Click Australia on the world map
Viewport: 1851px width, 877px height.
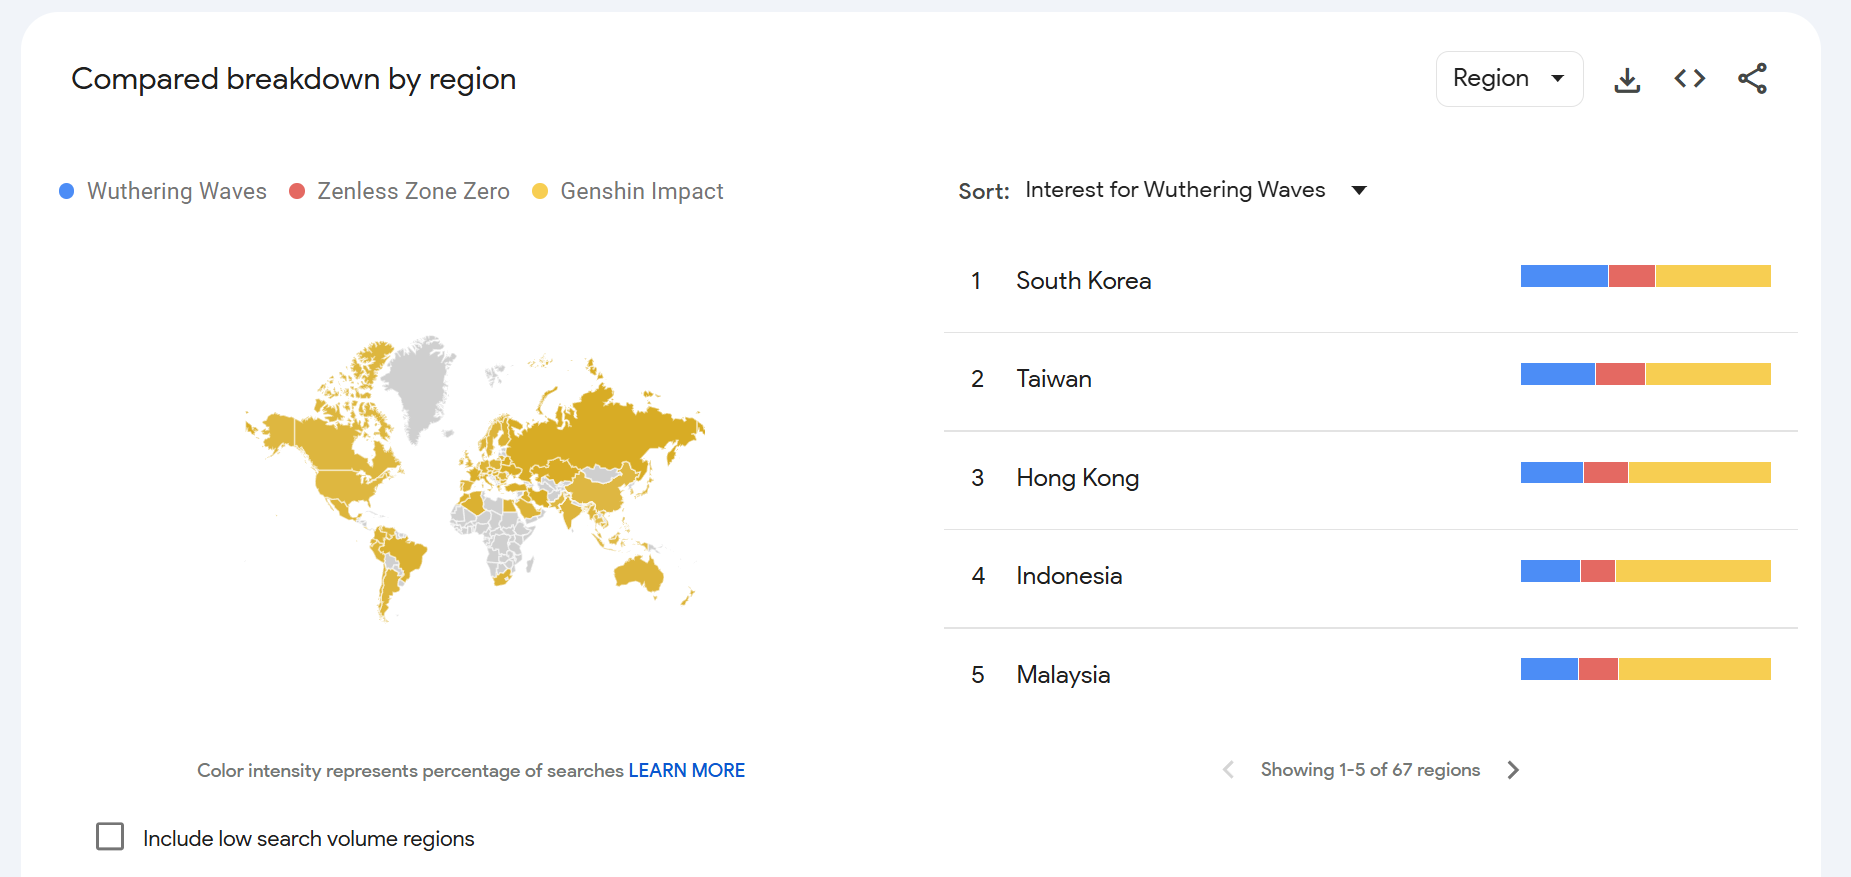(638, 574)
